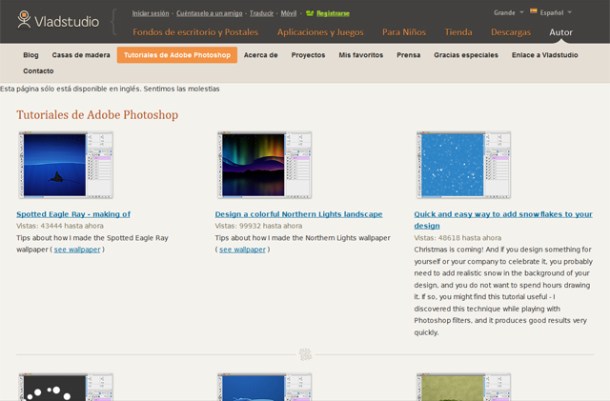Click the 'Spotted Eagle Ray - making of' link
This screenshot has height=401, width=610.
click(x=73, y=214)
